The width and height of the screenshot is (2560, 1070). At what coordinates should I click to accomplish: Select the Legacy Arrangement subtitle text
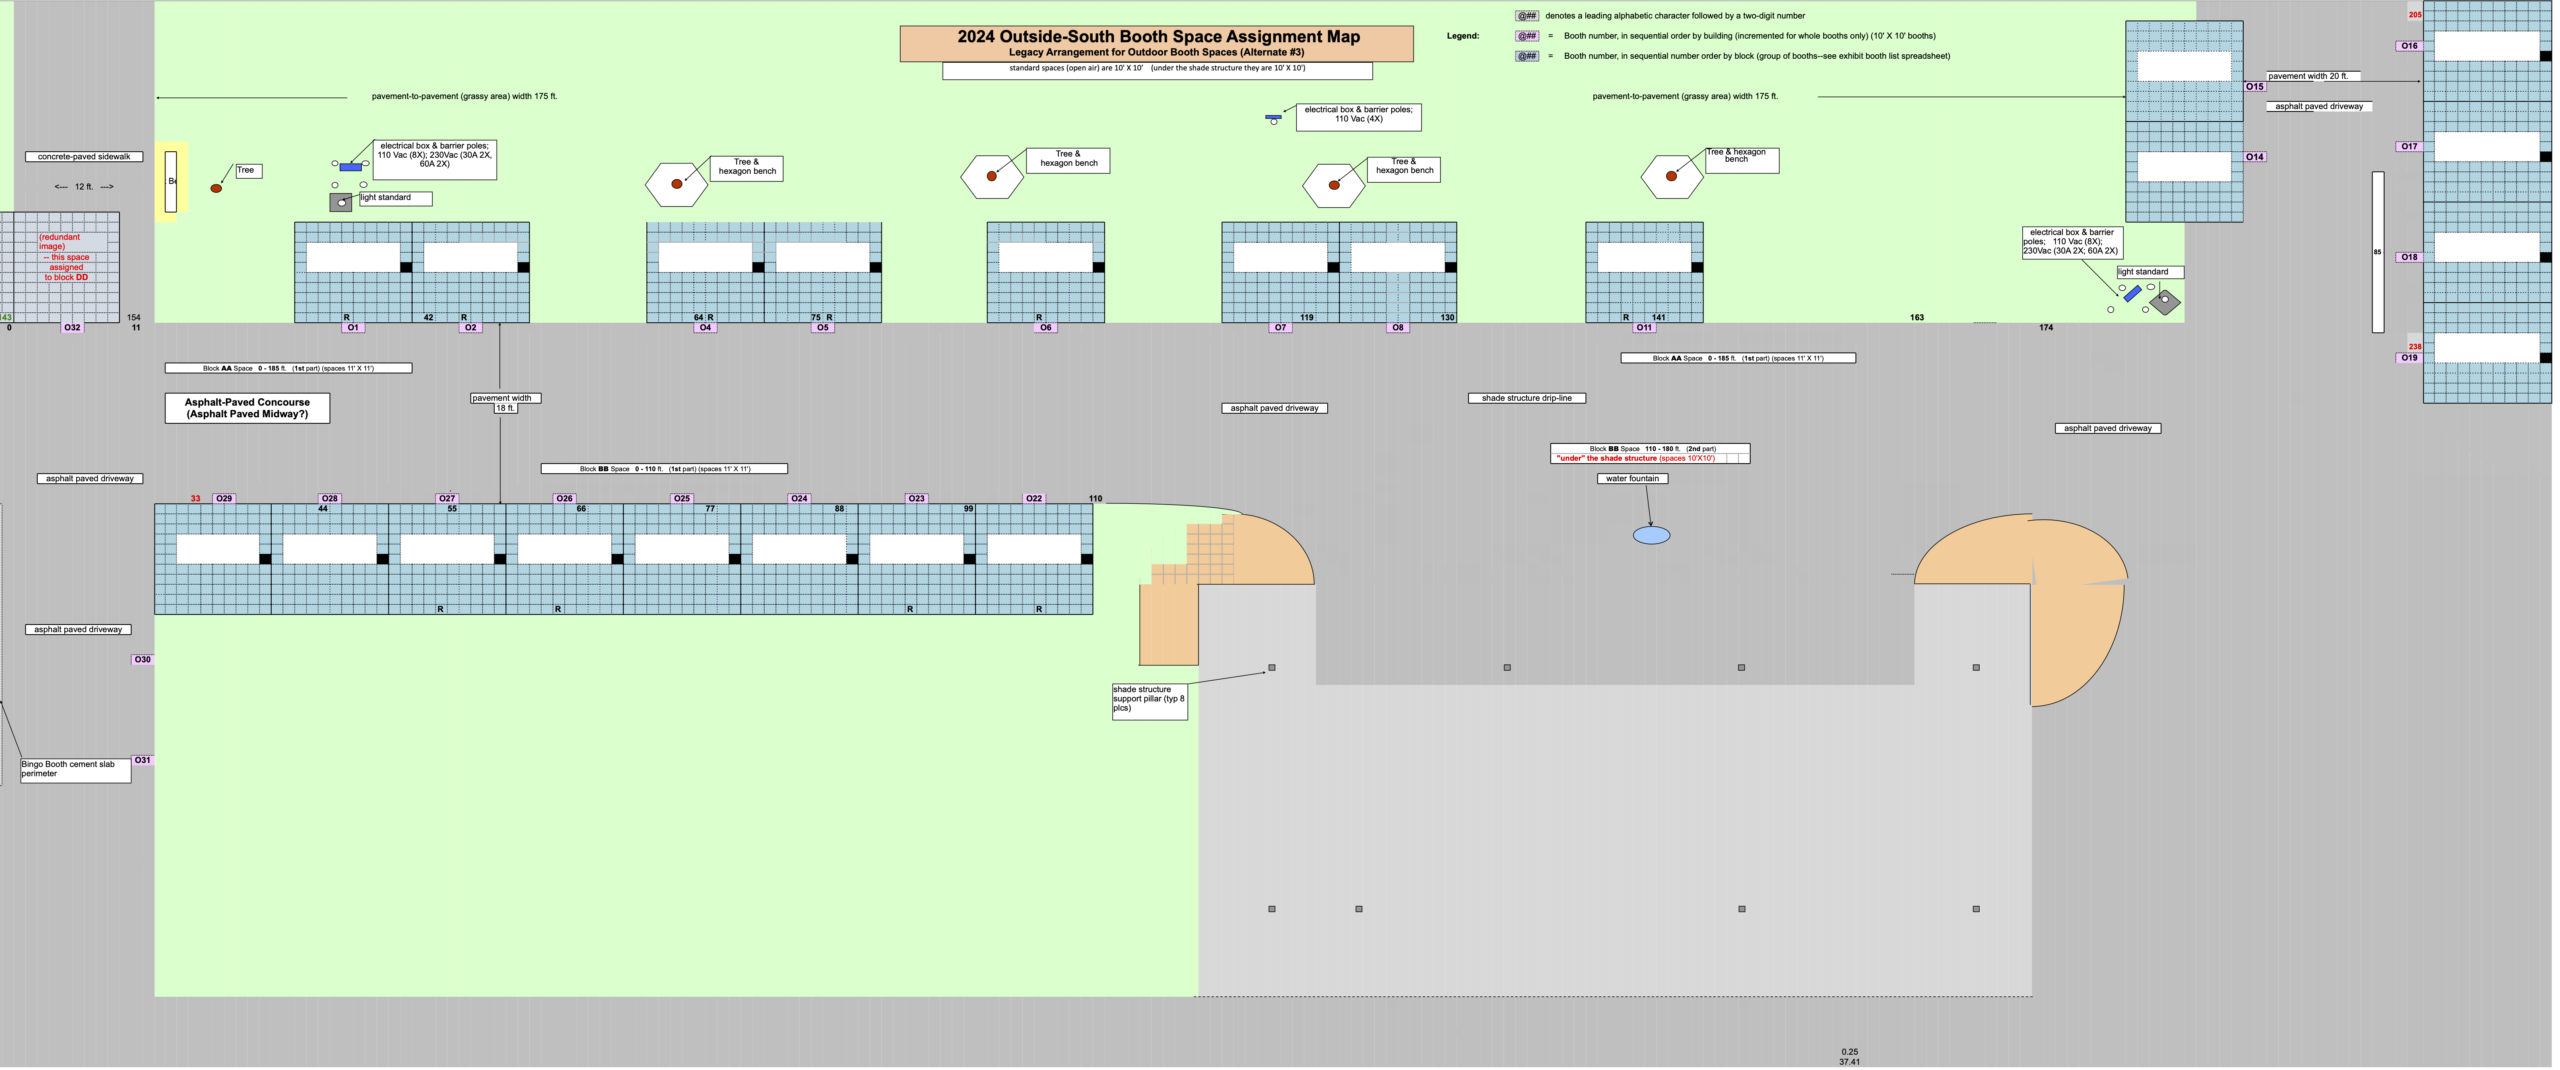point(1156,52)
